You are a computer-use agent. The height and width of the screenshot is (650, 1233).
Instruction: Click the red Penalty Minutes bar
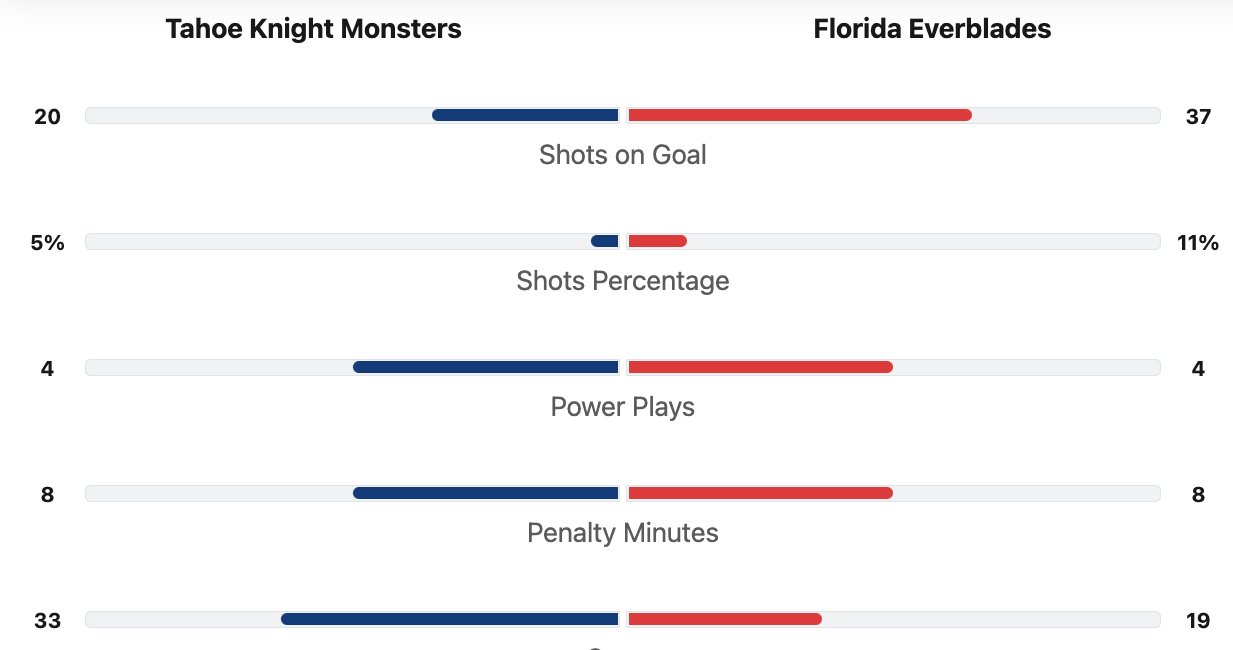pyautogui.click(x=760, y=493)
